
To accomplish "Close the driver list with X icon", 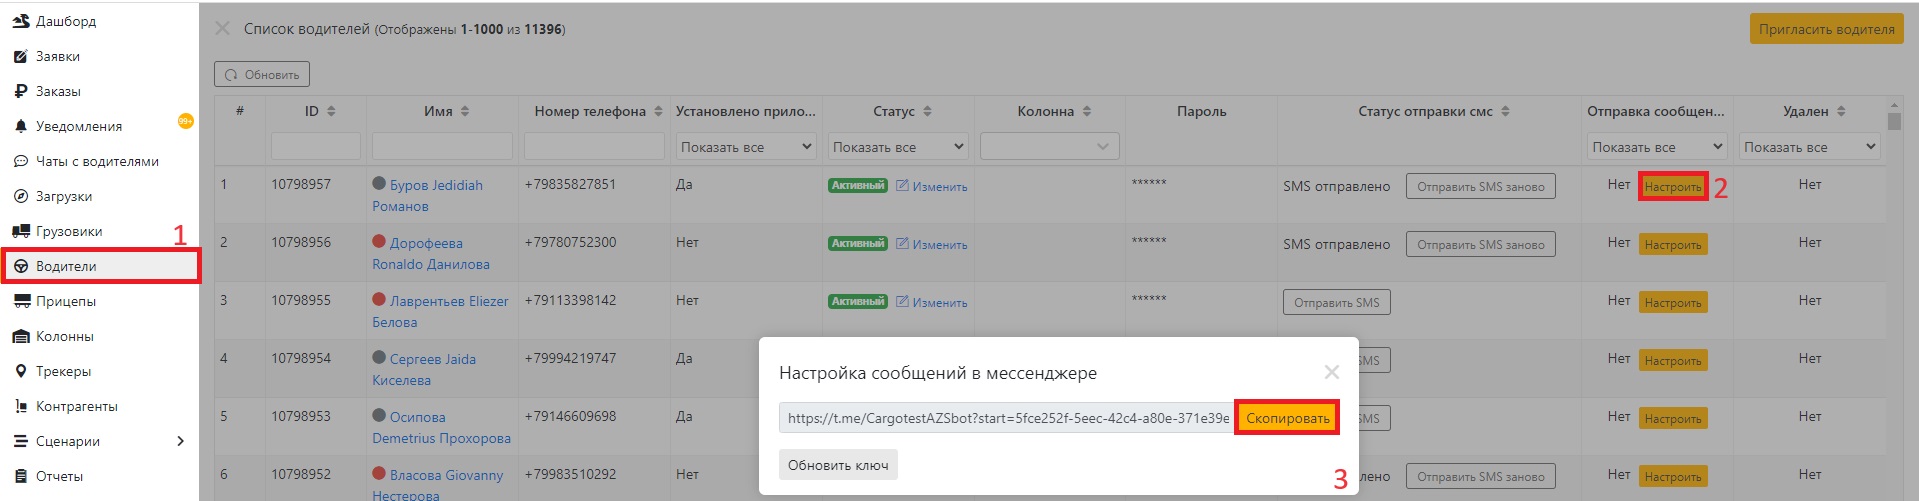I will pyautogui.click(x=223, y=29).
